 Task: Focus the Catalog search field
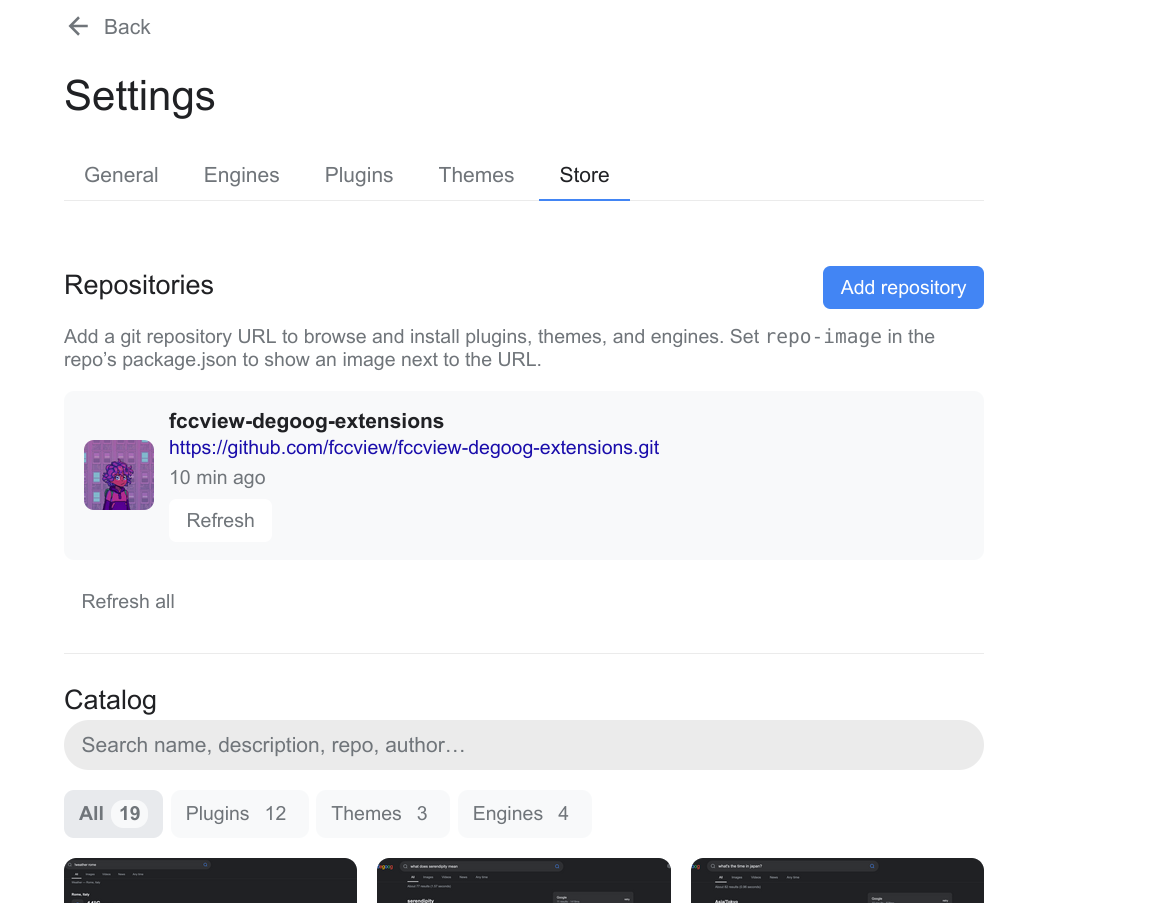pyautogui.click(x=523, y=745)
